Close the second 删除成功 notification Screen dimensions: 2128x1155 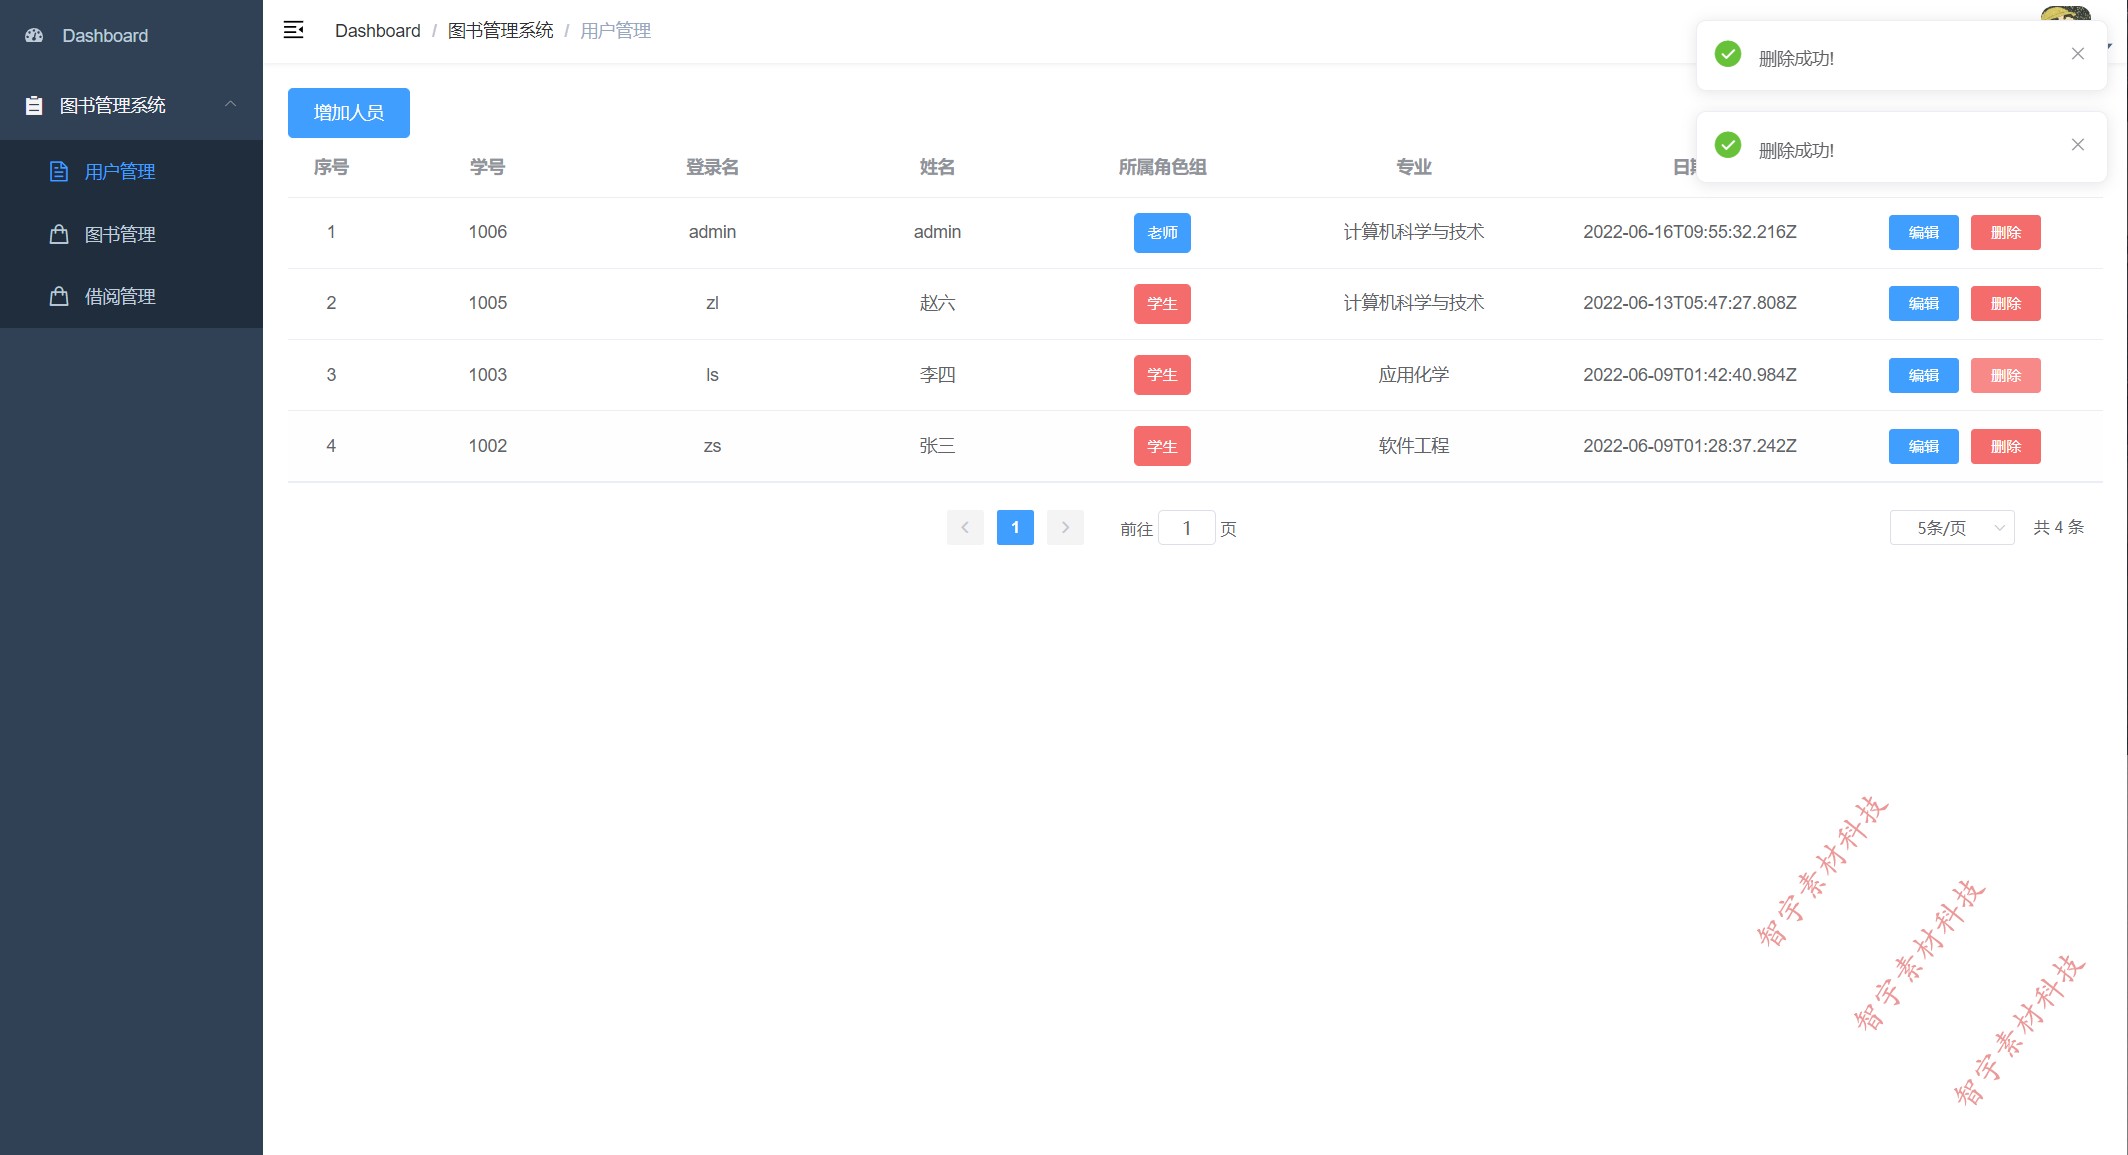(2078, 145)
